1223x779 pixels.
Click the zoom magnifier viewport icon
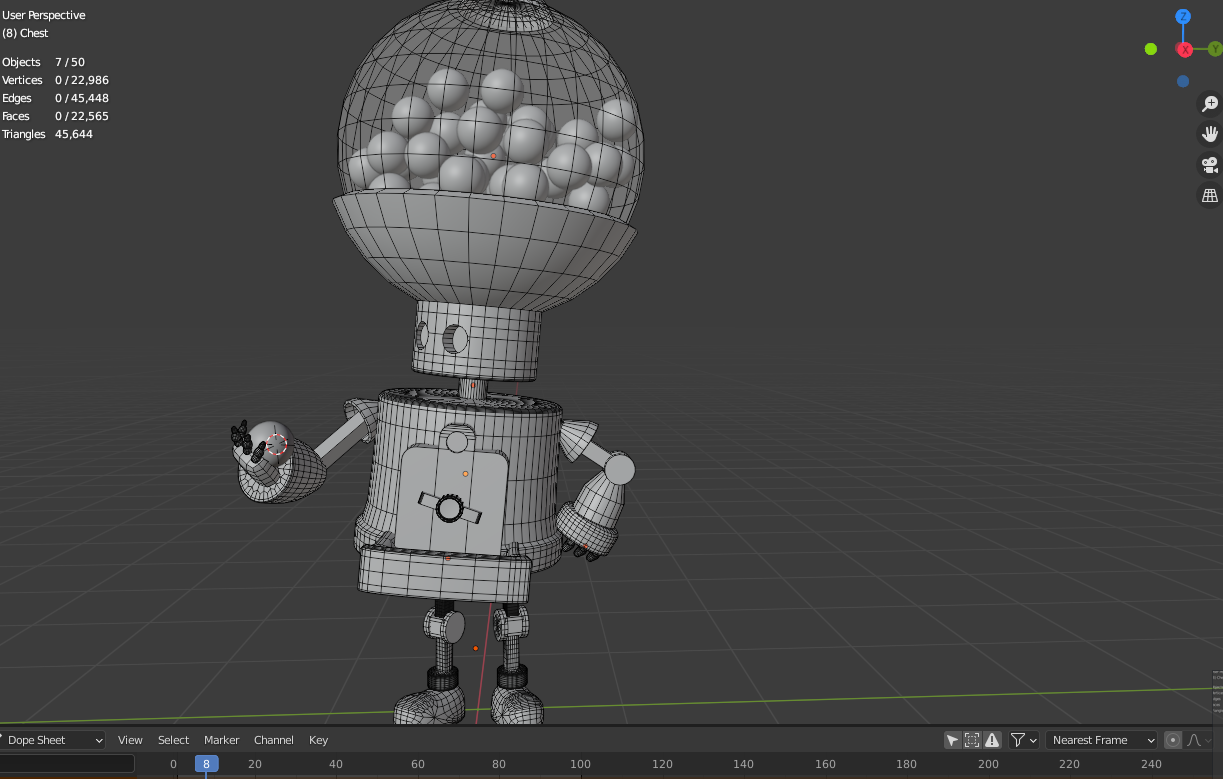1210,104
